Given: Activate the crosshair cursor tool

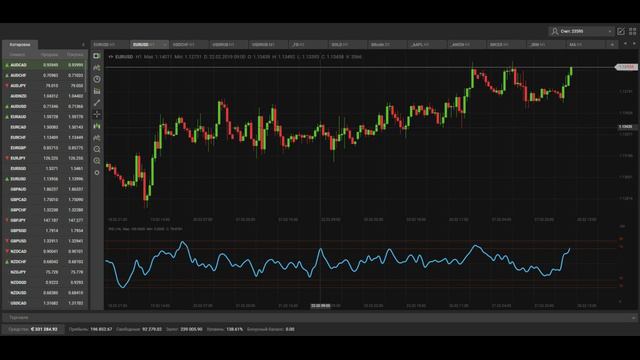Looking at the screenshot, I should click(97, 114).
